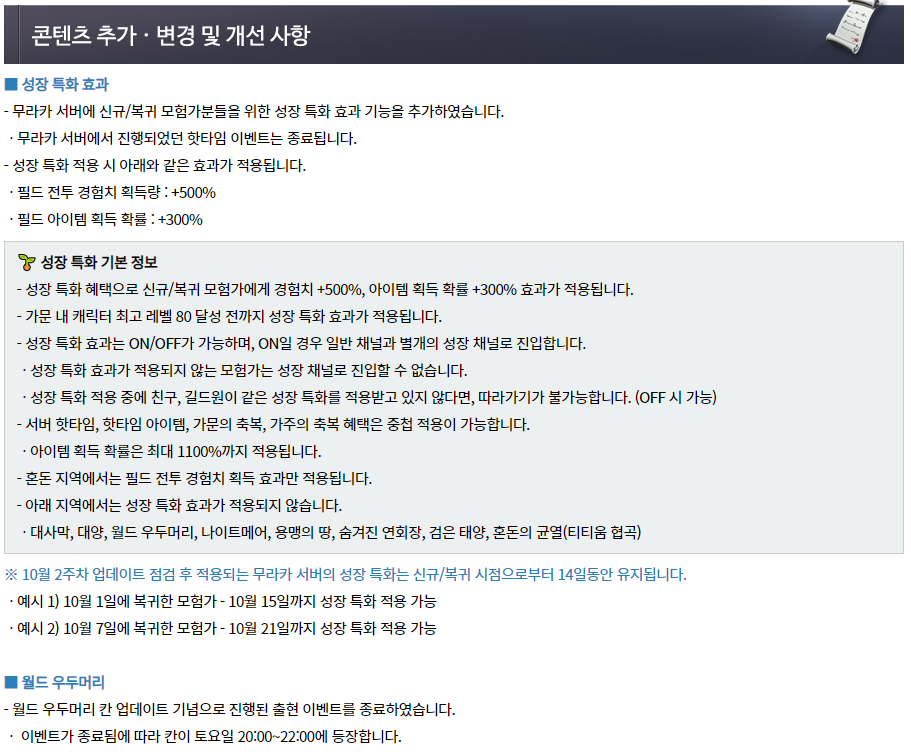The height and width of the screenshot is (752, 911).
Task: Click blue notice starting ※ 10월 2주차 업데이트
Action: coord(346,575)
